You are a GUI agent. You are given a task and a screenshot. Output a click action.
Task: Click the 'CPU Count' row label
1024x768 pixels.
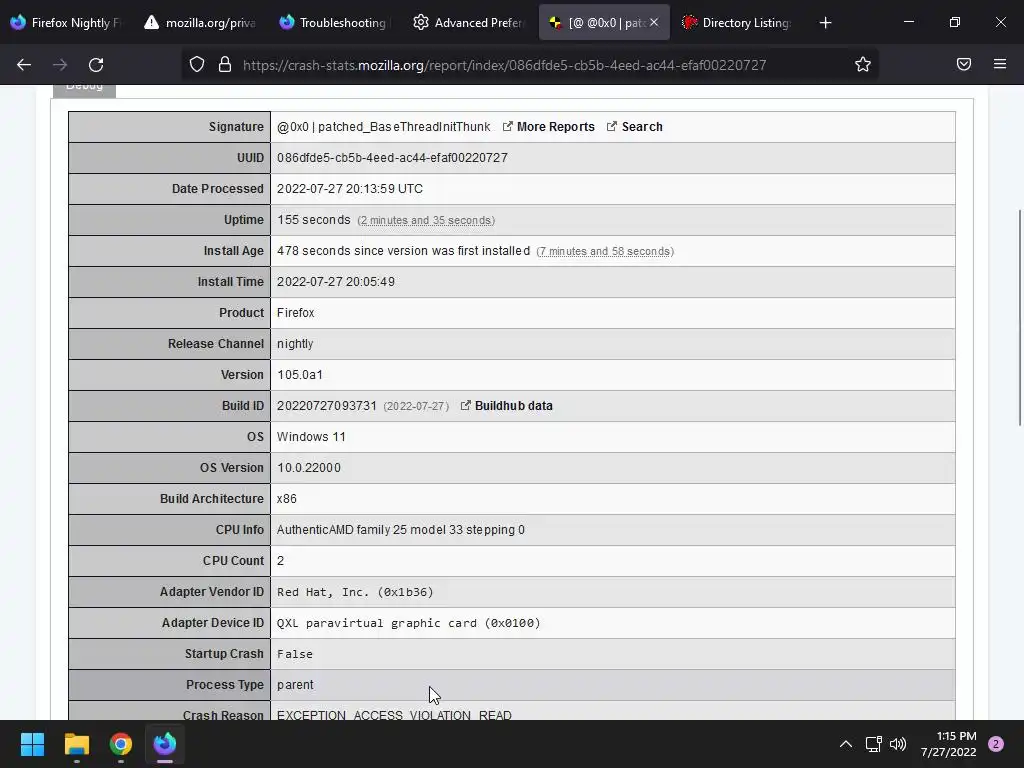pyautogui.click(x=233, y=561)
